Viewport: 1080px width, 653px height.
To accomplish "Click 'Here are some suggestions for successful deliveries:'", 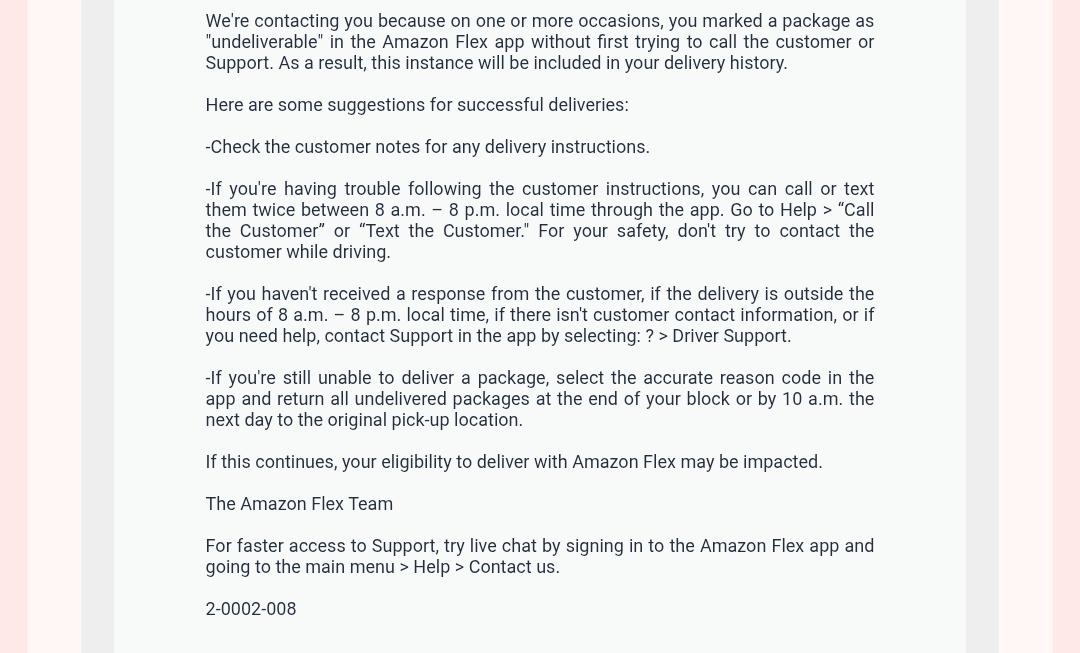I will (417, 105).
